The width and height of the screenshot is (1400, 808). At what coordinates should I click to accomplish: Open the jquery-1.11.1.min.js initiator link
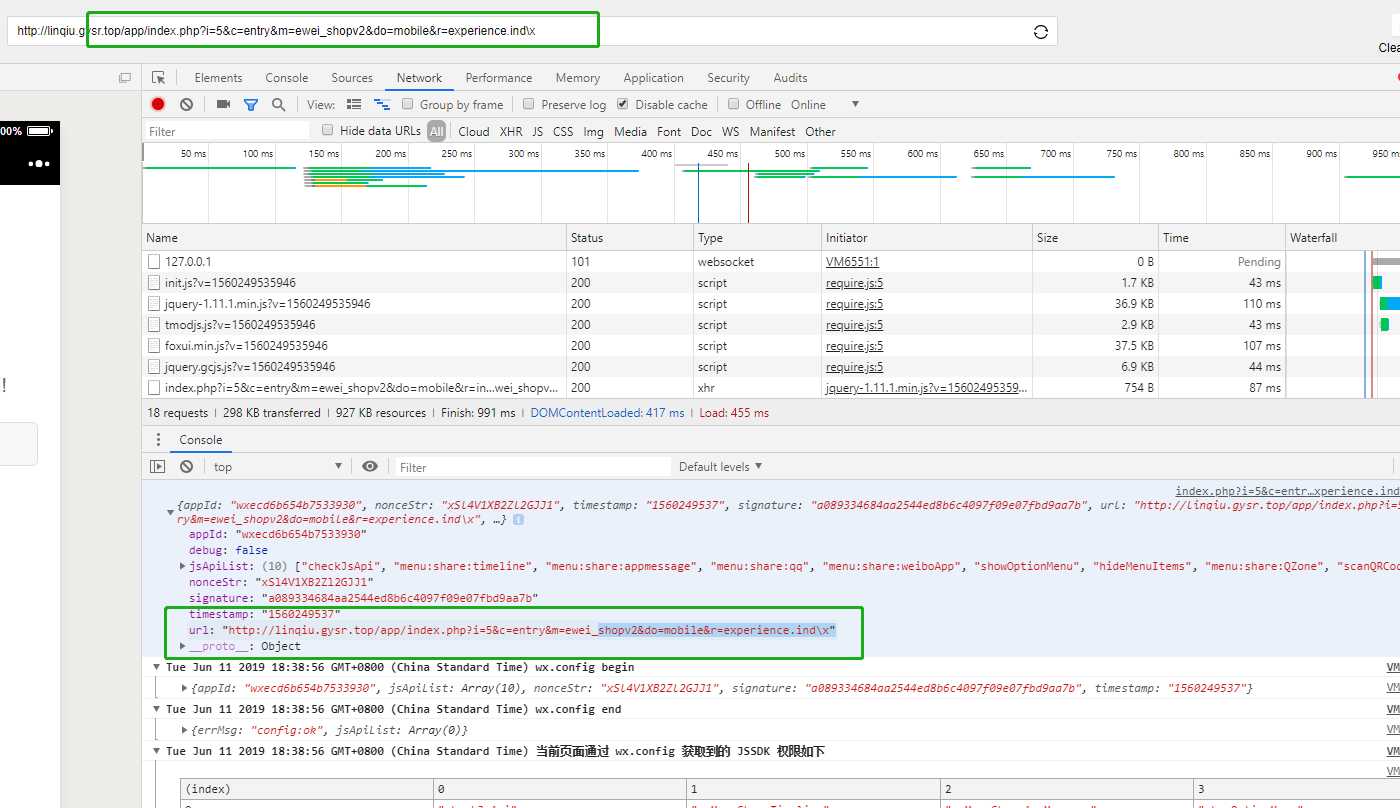coord(926,387)
